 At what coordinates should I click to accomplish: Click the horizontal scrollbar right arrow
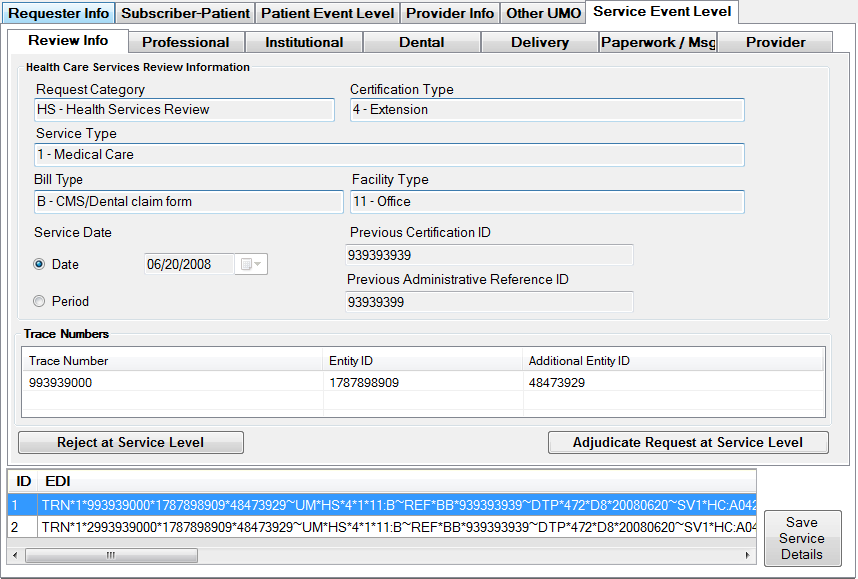point(749,555)
